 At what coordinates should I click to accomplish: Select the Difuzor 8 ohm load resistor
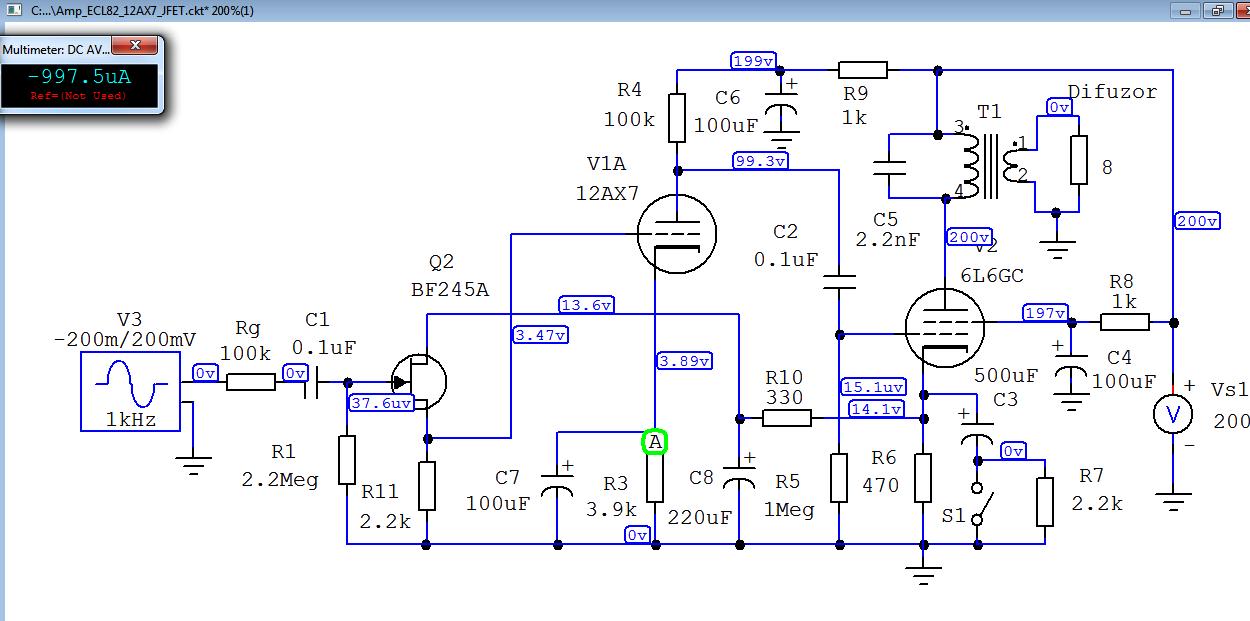click(1078, 160)
